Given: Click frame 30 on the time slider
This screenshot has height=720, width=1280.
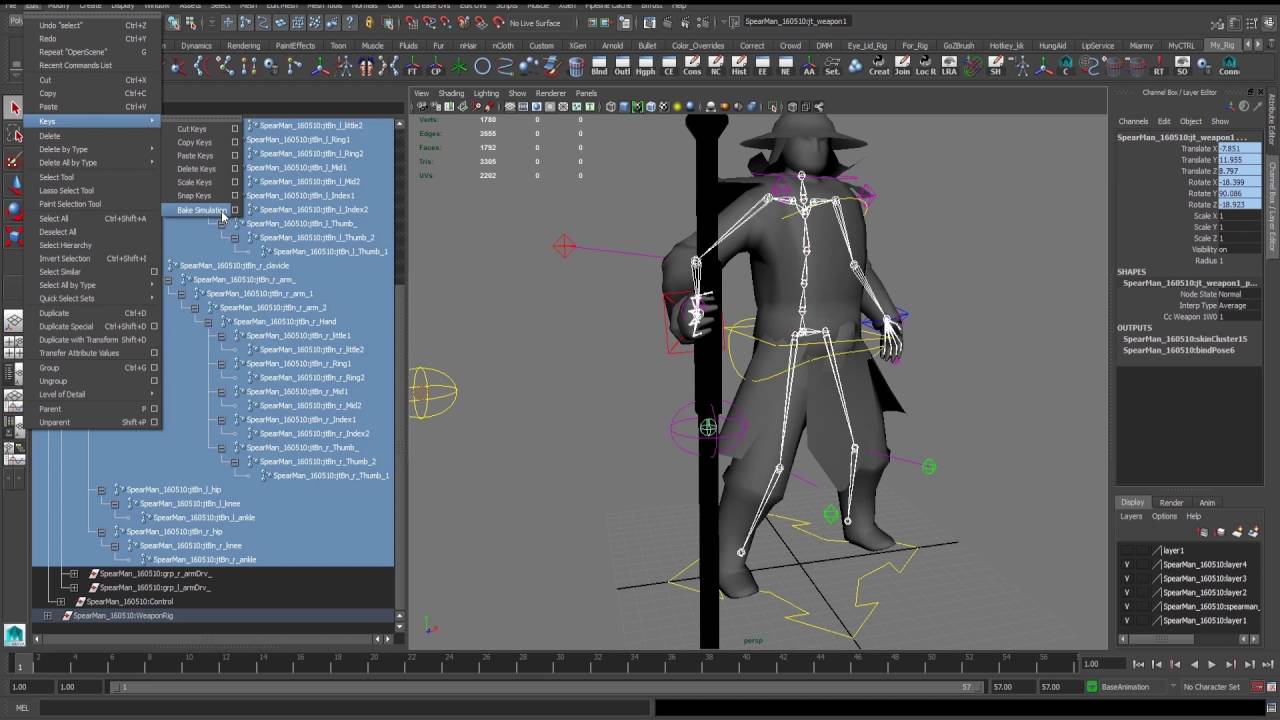Looking at the screenshot, I should pos(560,663).
